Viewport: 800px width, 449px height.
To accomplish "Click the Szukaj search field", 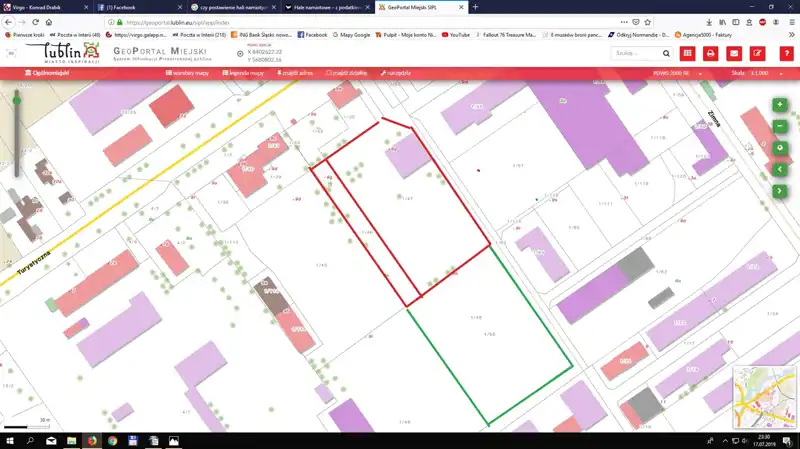I will click(637, 53).
